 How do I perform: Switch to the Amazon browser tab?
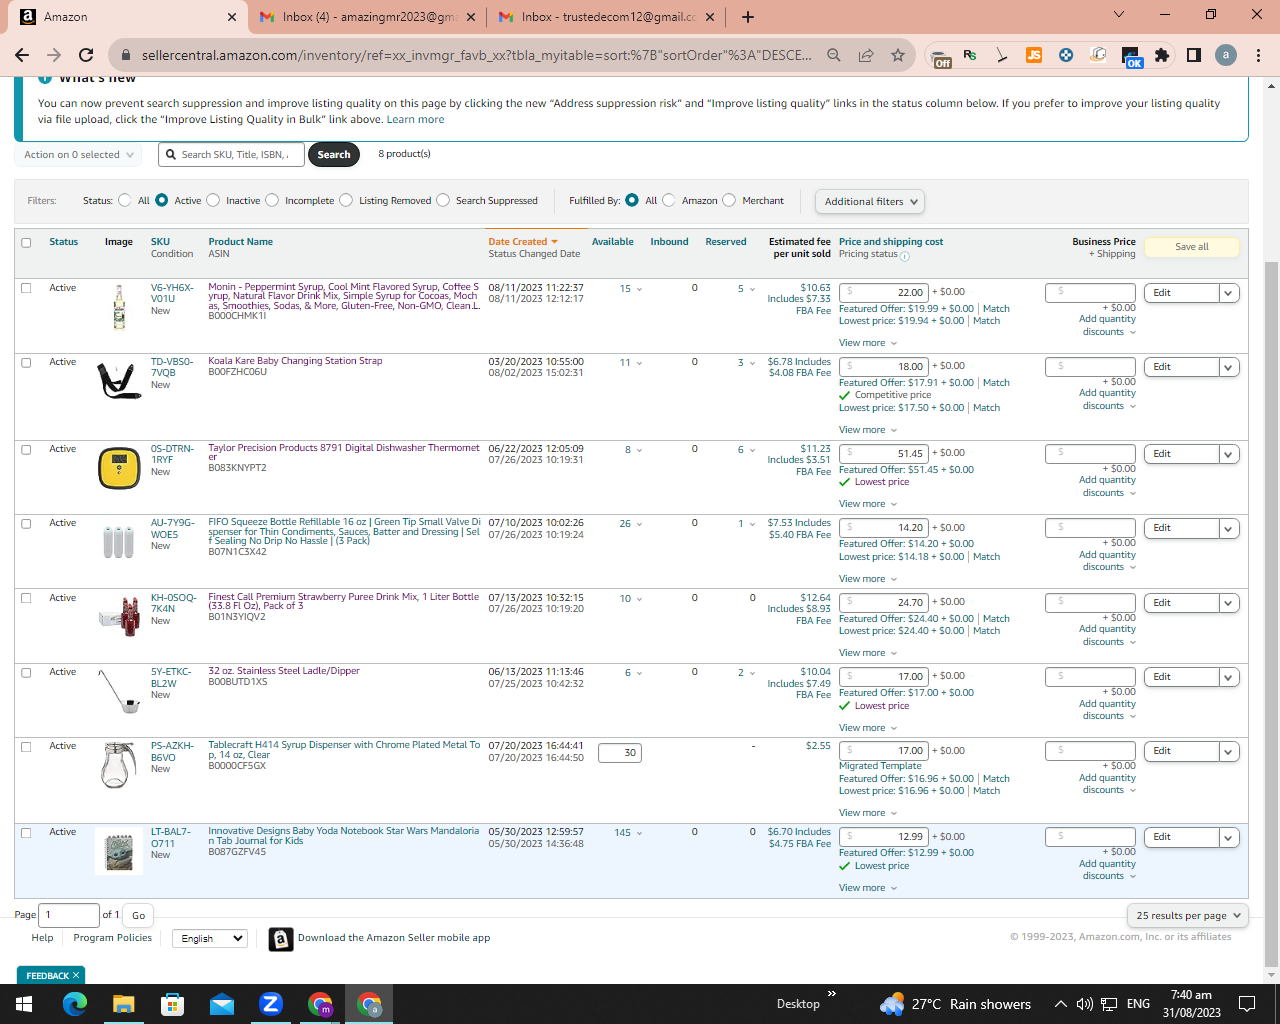click(x=128, y=17)
